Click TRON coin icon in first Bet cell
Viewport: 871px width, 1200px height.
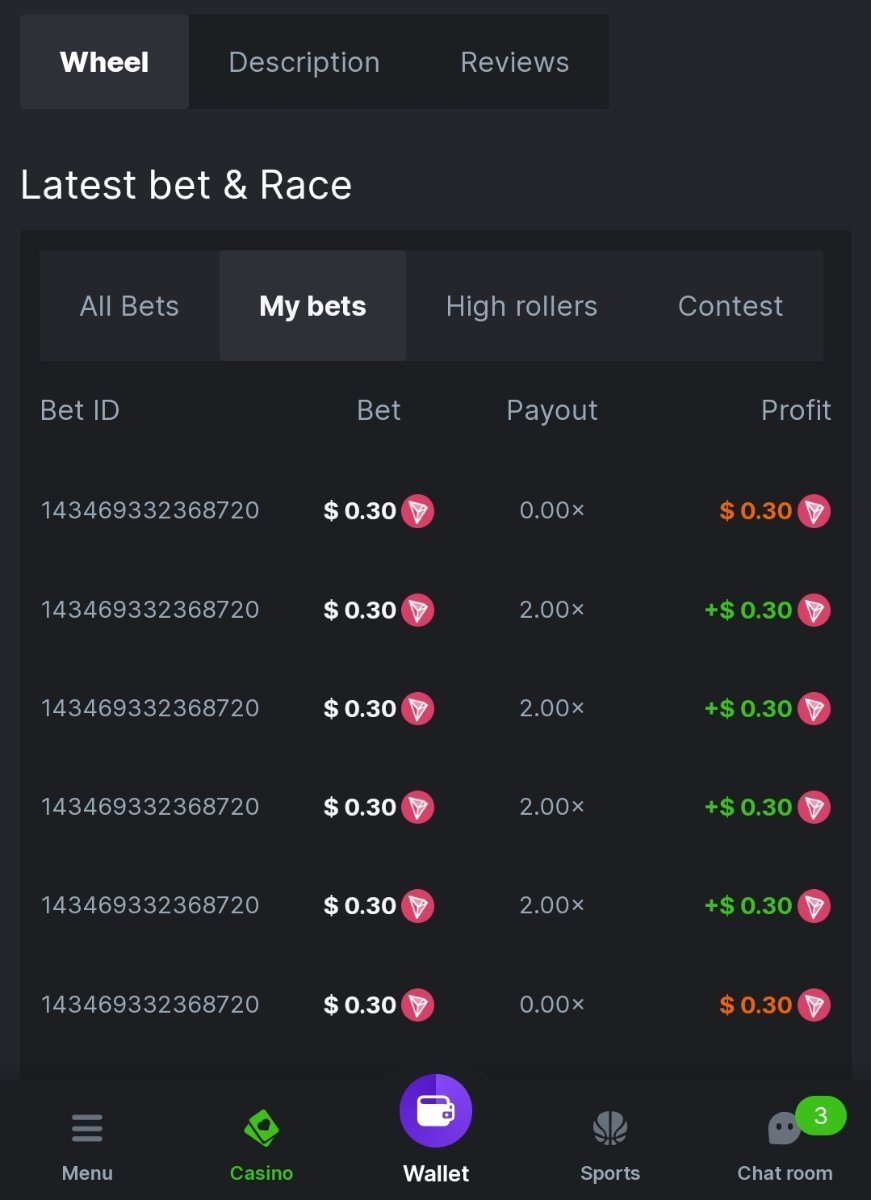418,512
